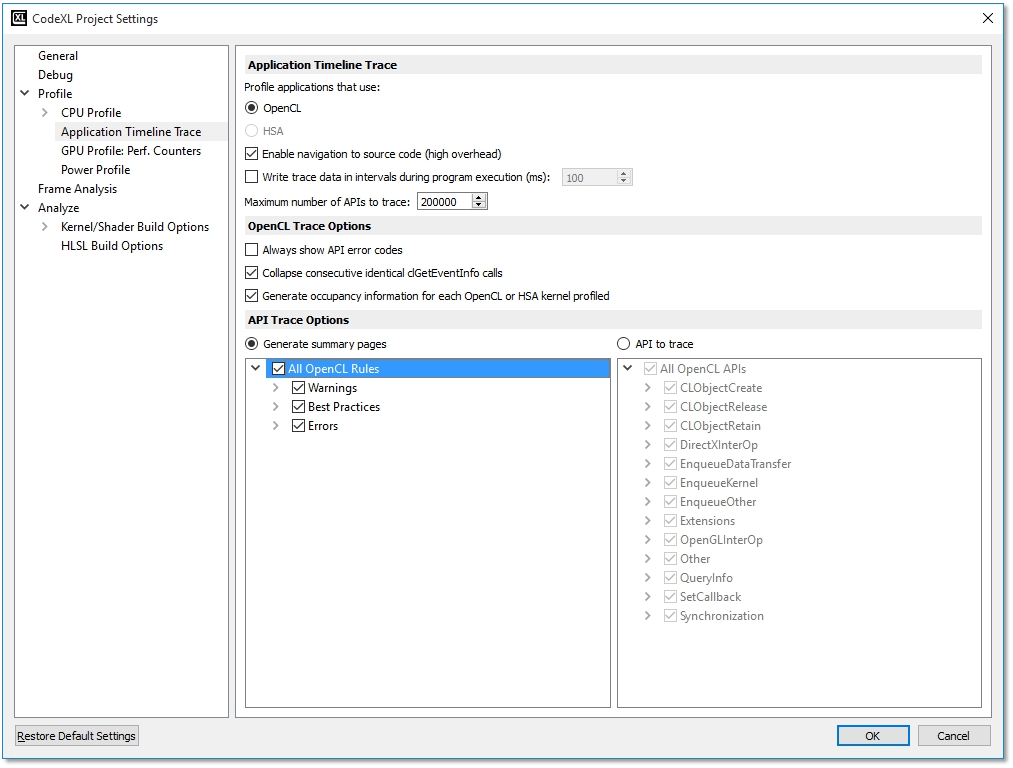This screenshot has width=1013, height=768.
Task: Click the Cancel button
Action: pyautogui.click(x=954, y=736)
